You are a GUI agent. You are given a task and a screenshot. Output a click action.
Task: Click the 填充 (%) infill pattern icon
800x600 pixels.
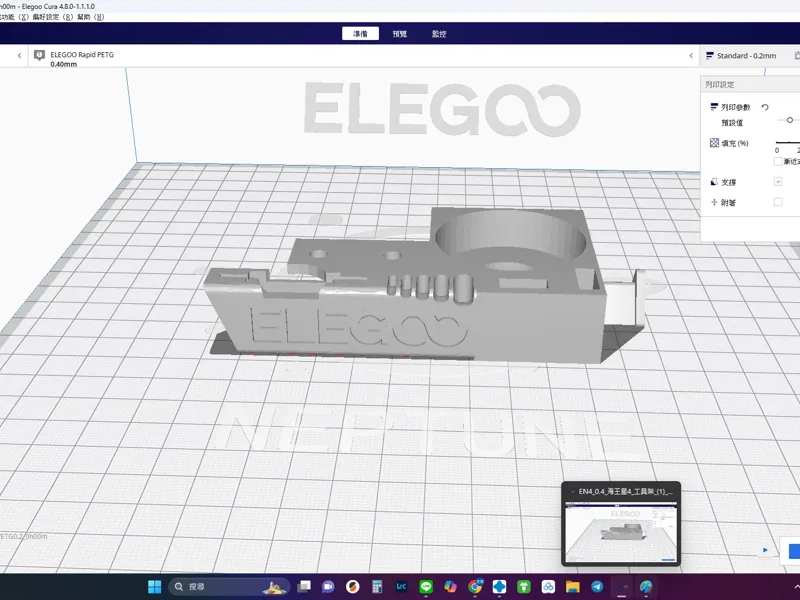pos(714,143)
